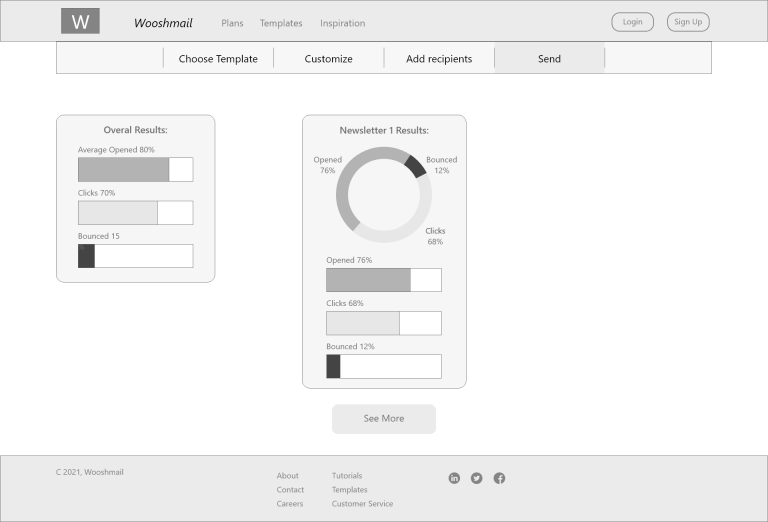Image resolution: width=768 pixels, height=522 pixels.
Task: Click the C 2021, Wooshmail copyright text
Action: [x=90, y=472]
